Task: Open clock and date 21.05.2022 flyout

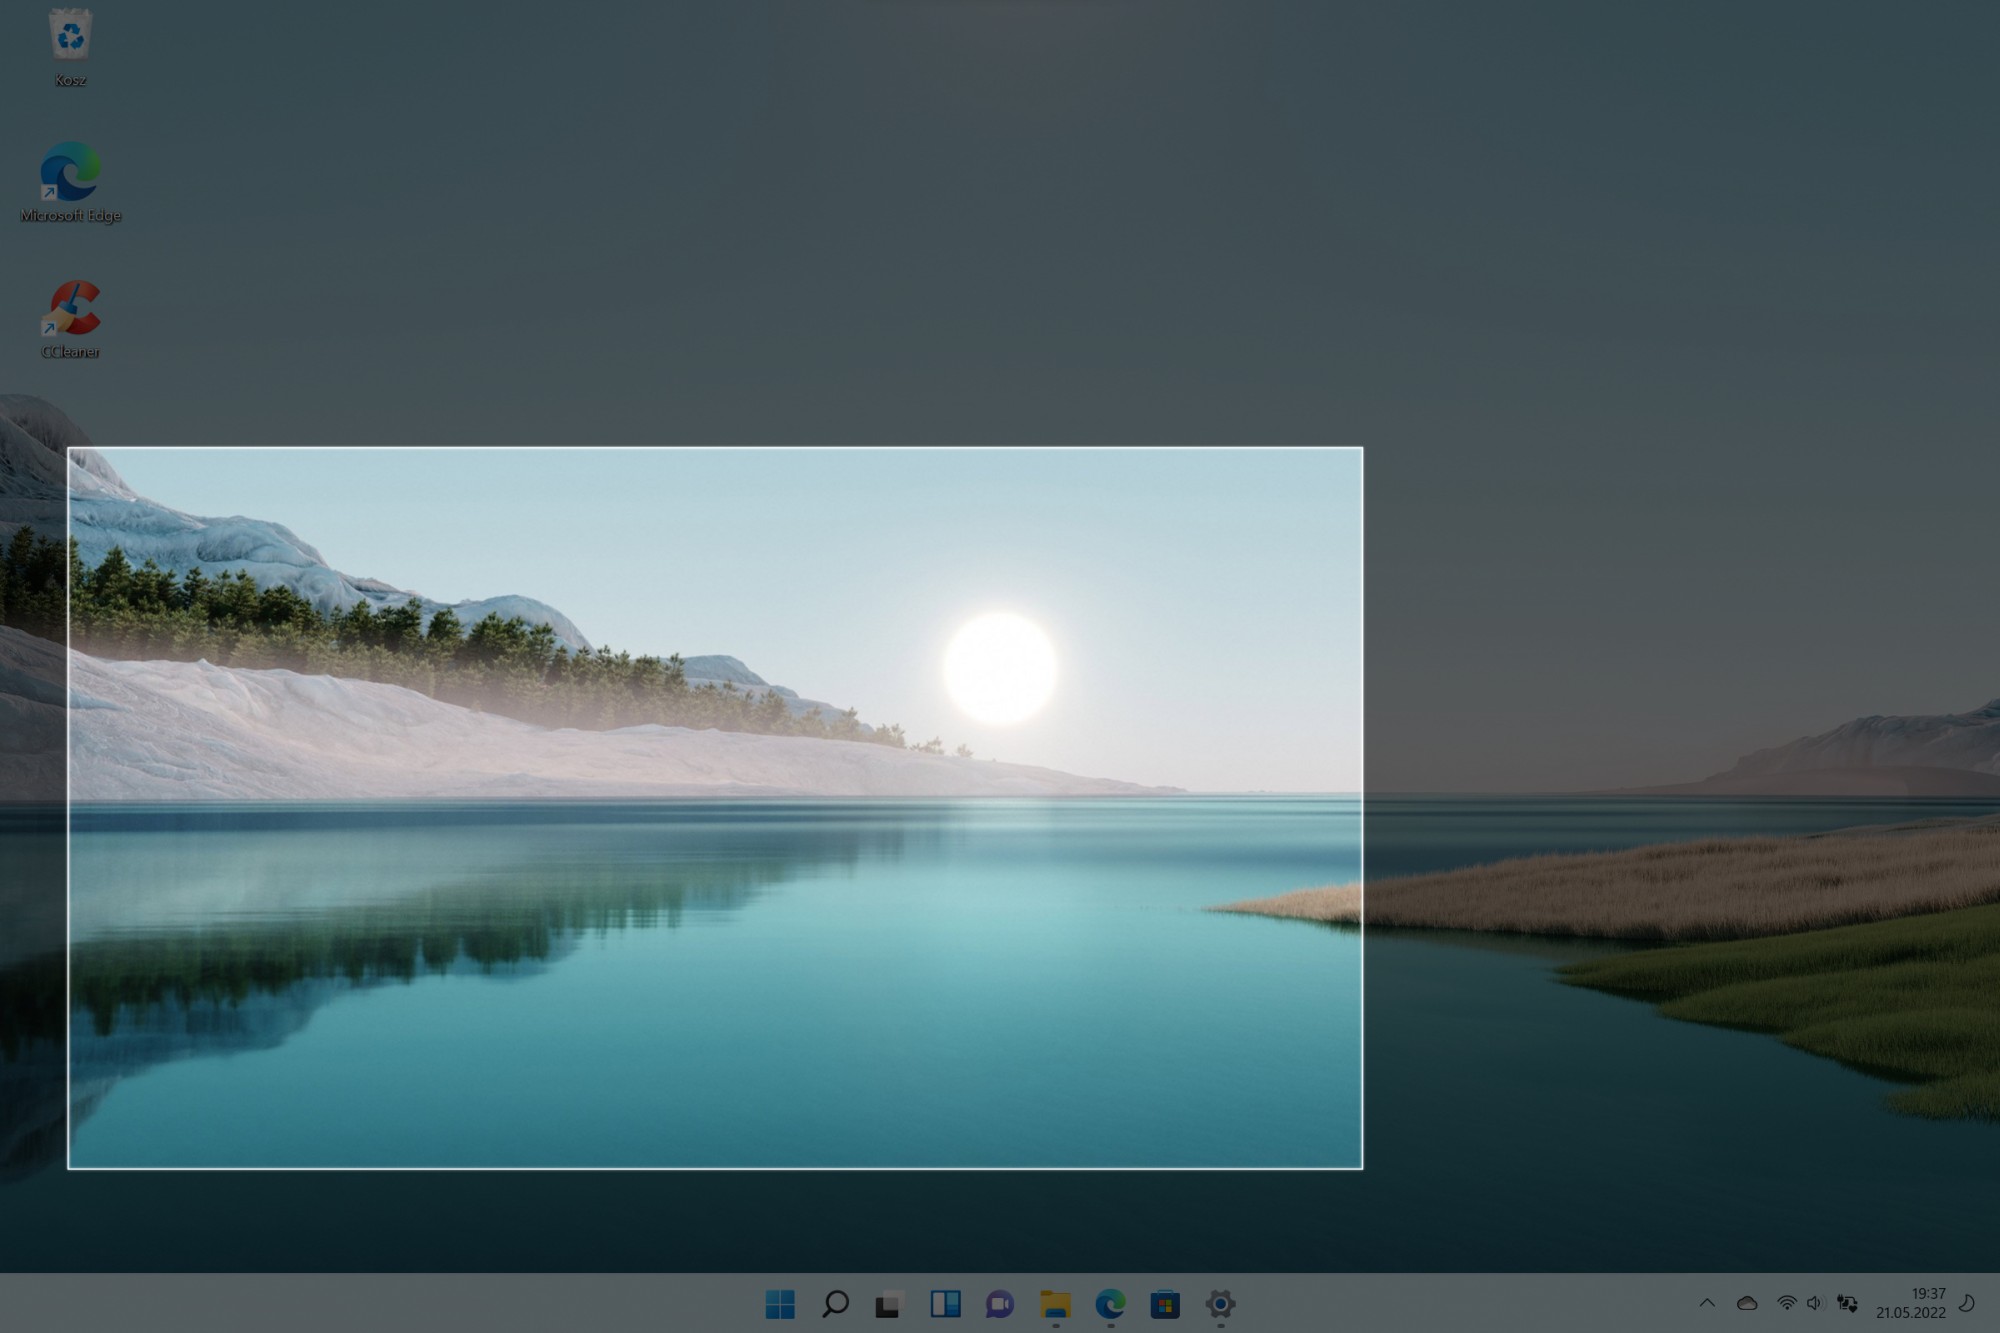Action: click(1910, 1303)
